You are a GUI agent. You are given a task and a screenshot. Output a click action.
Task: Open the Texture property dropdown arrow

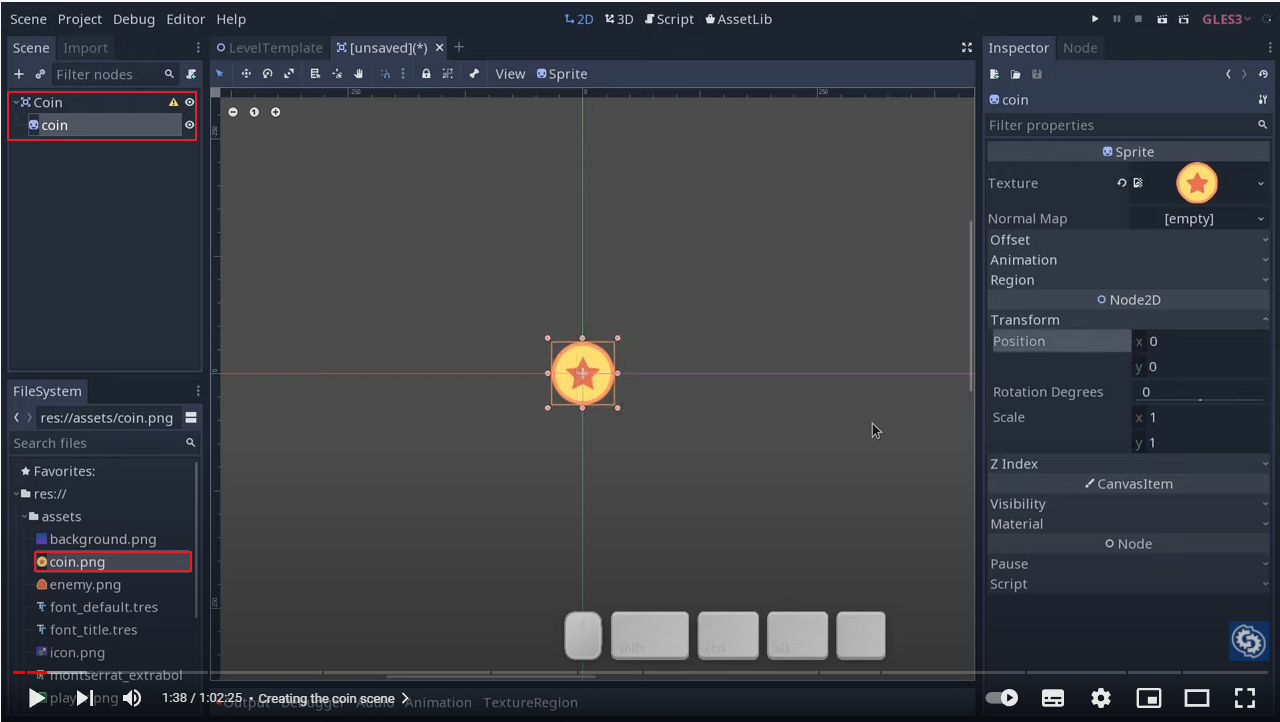point(1260,184)
